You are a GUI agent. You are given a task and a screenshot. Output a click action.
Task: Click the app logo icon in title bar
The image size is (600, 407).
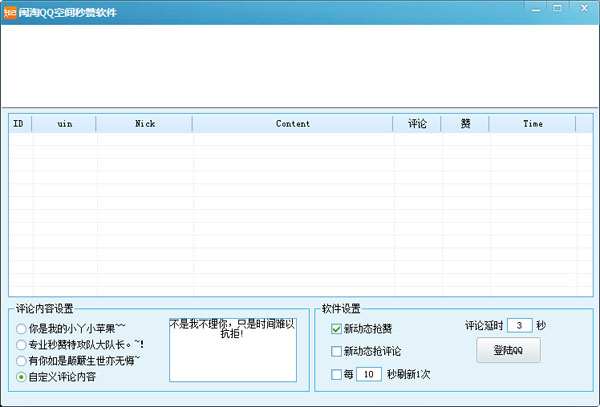[10, 13]
